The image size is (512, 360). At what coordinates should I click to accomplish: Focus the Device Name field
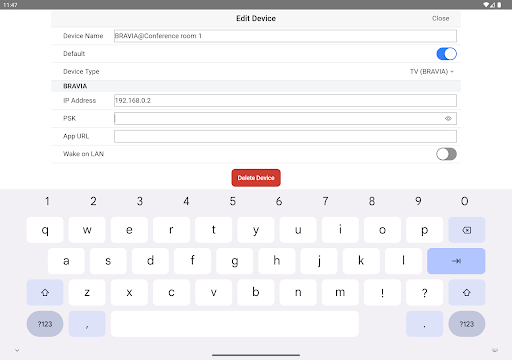[285, 36]
